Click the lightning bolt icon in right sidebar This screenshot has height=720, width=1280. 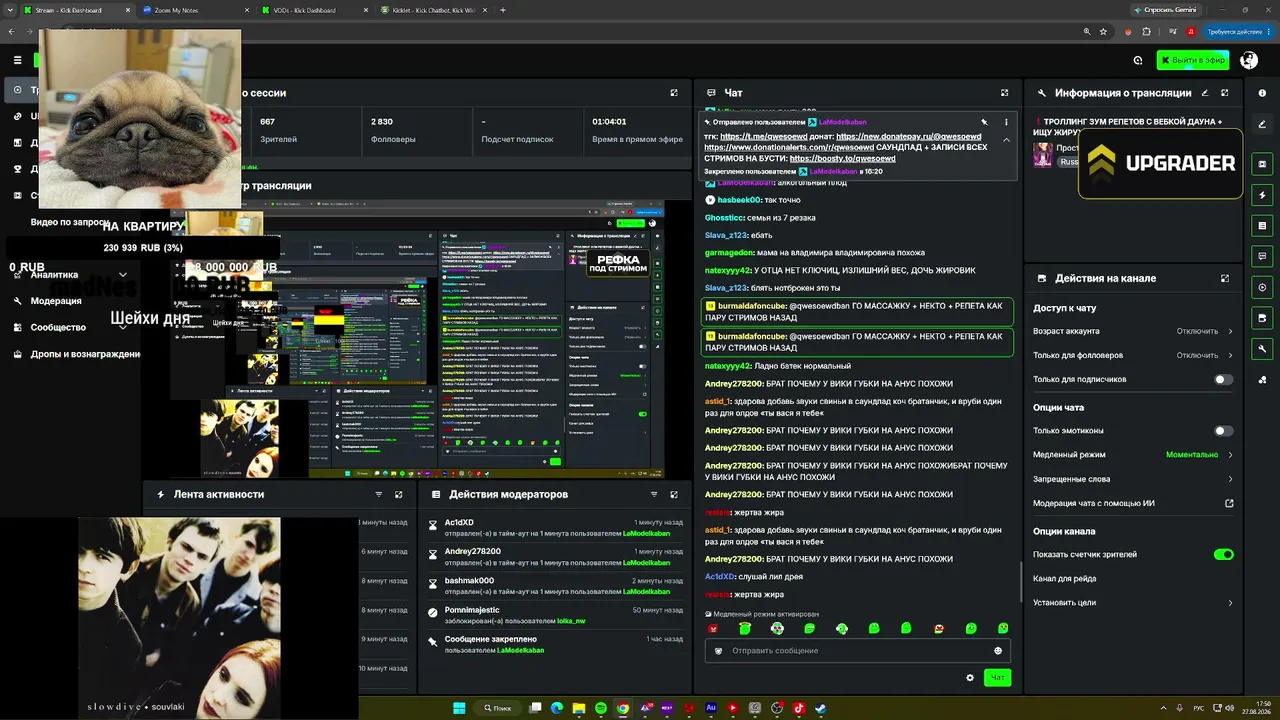click(1262, 195)
